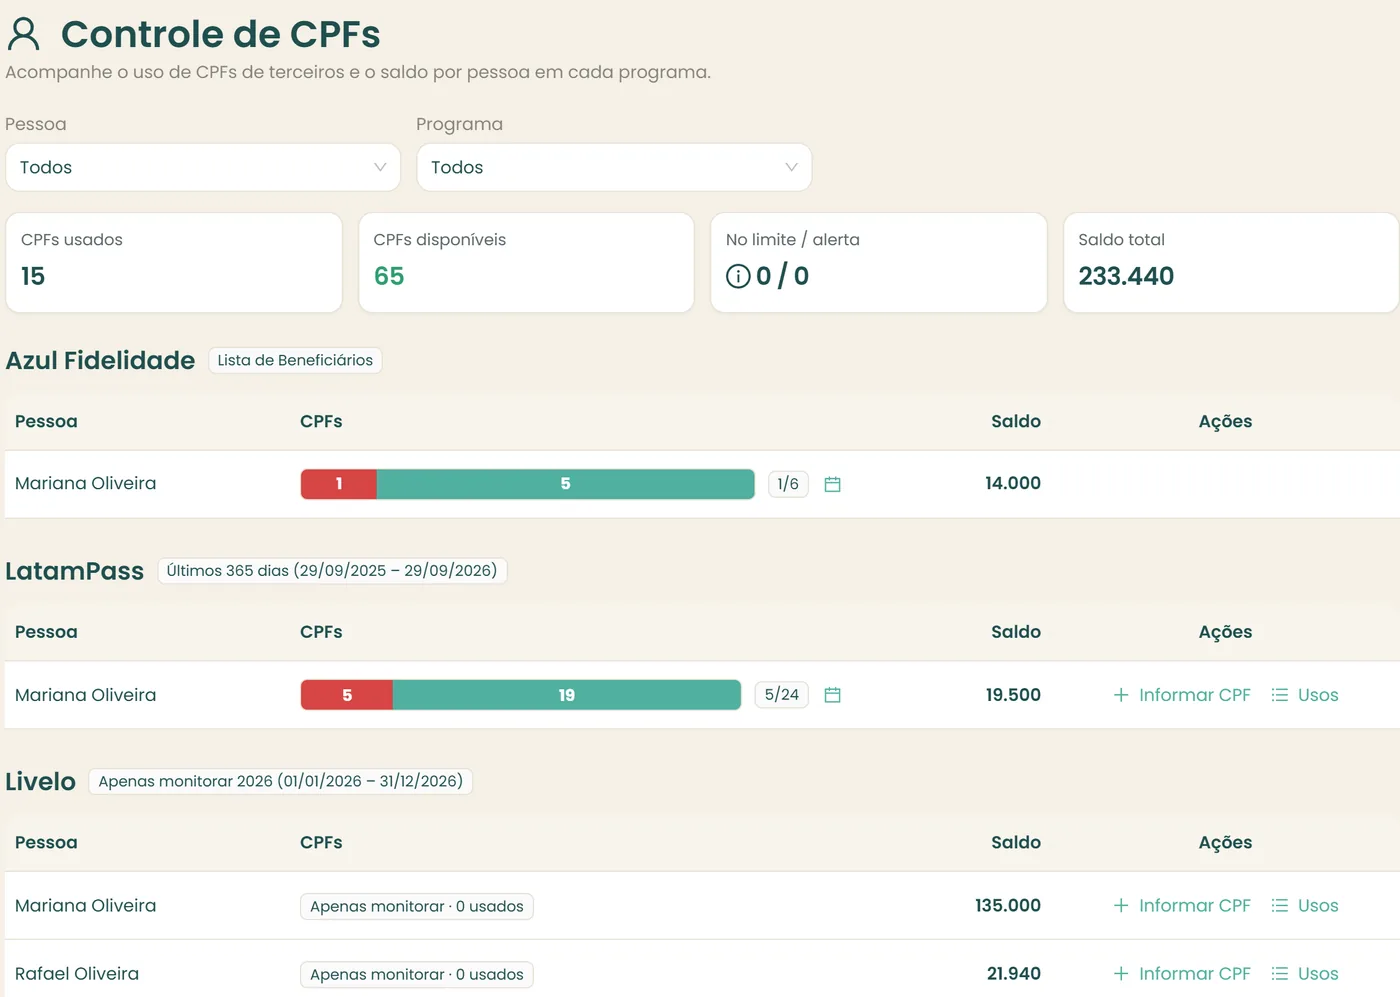Click Mariana Oliveira in Azul Fidelidade table

pos(86,483)
